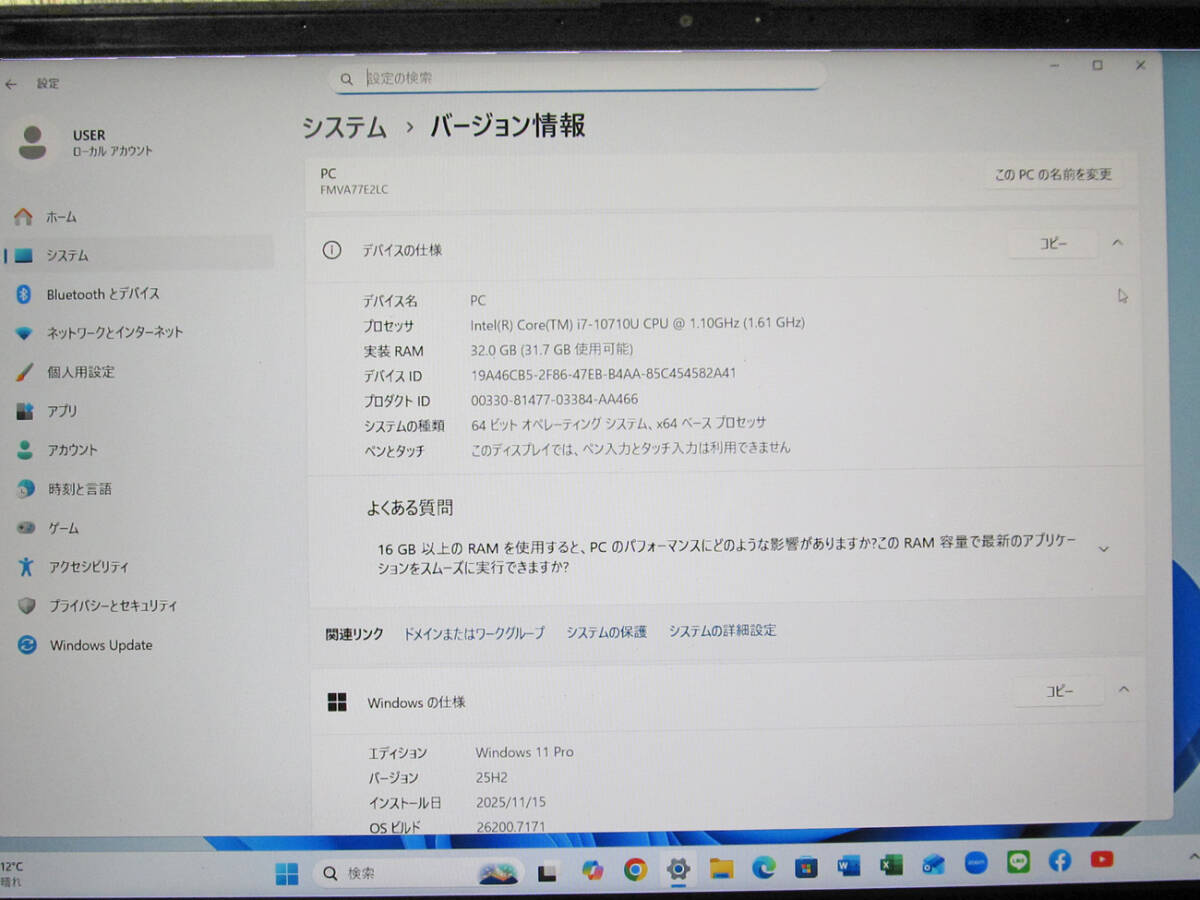Focus the 設定の検索 search field
1200x900 pixels.
pyautogui.click(x=578, y=77)
